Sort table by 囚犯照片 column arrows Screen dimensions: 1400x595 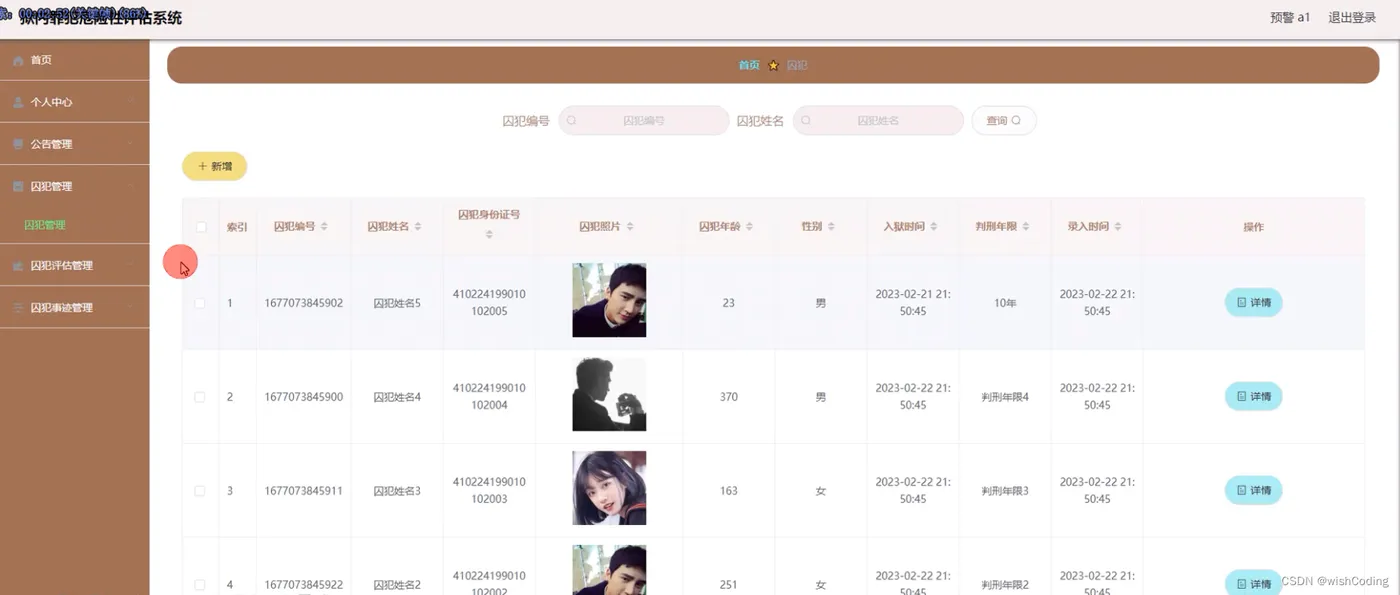click(630, 227)
